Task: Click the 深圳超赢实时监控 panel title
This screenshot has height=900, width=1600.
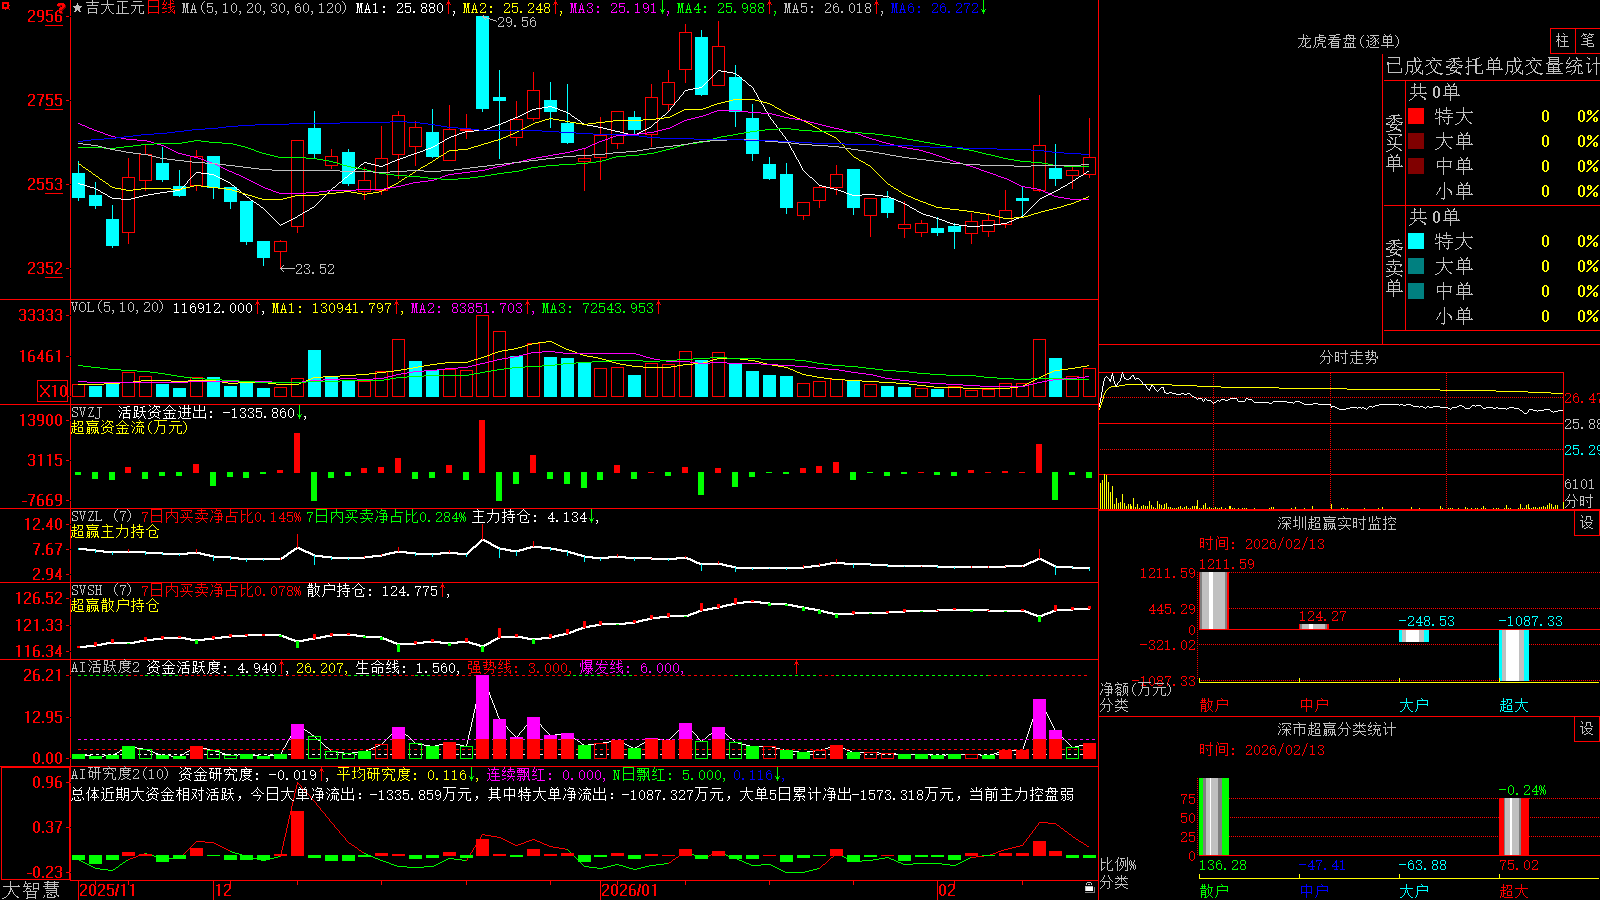Action: click(x=1337, y=523)
